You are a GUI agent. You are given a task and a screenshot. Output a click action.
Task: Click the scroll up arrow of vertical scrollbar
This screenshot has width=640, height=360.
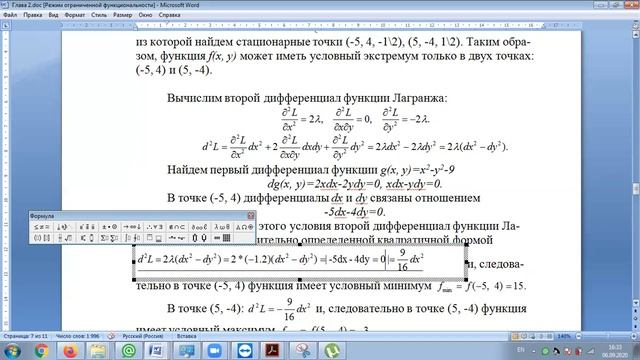(636, 35)
